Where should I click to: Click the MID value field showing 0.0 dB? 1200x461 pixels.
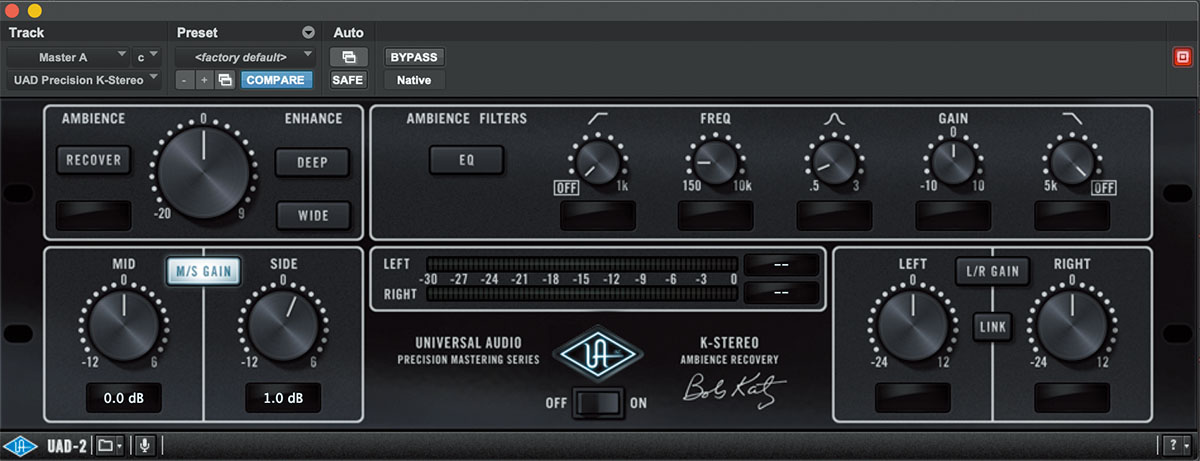(x=122, y=398)
